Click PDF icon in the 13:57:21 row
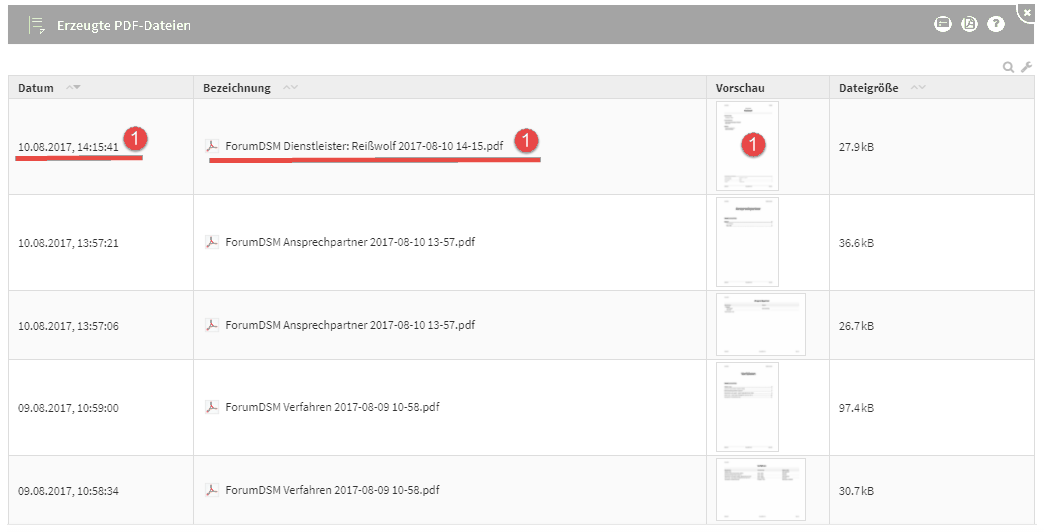Image resolution: width=1044 pixels, height=532 pixels. pyautogui.click(x=212, y=242)
